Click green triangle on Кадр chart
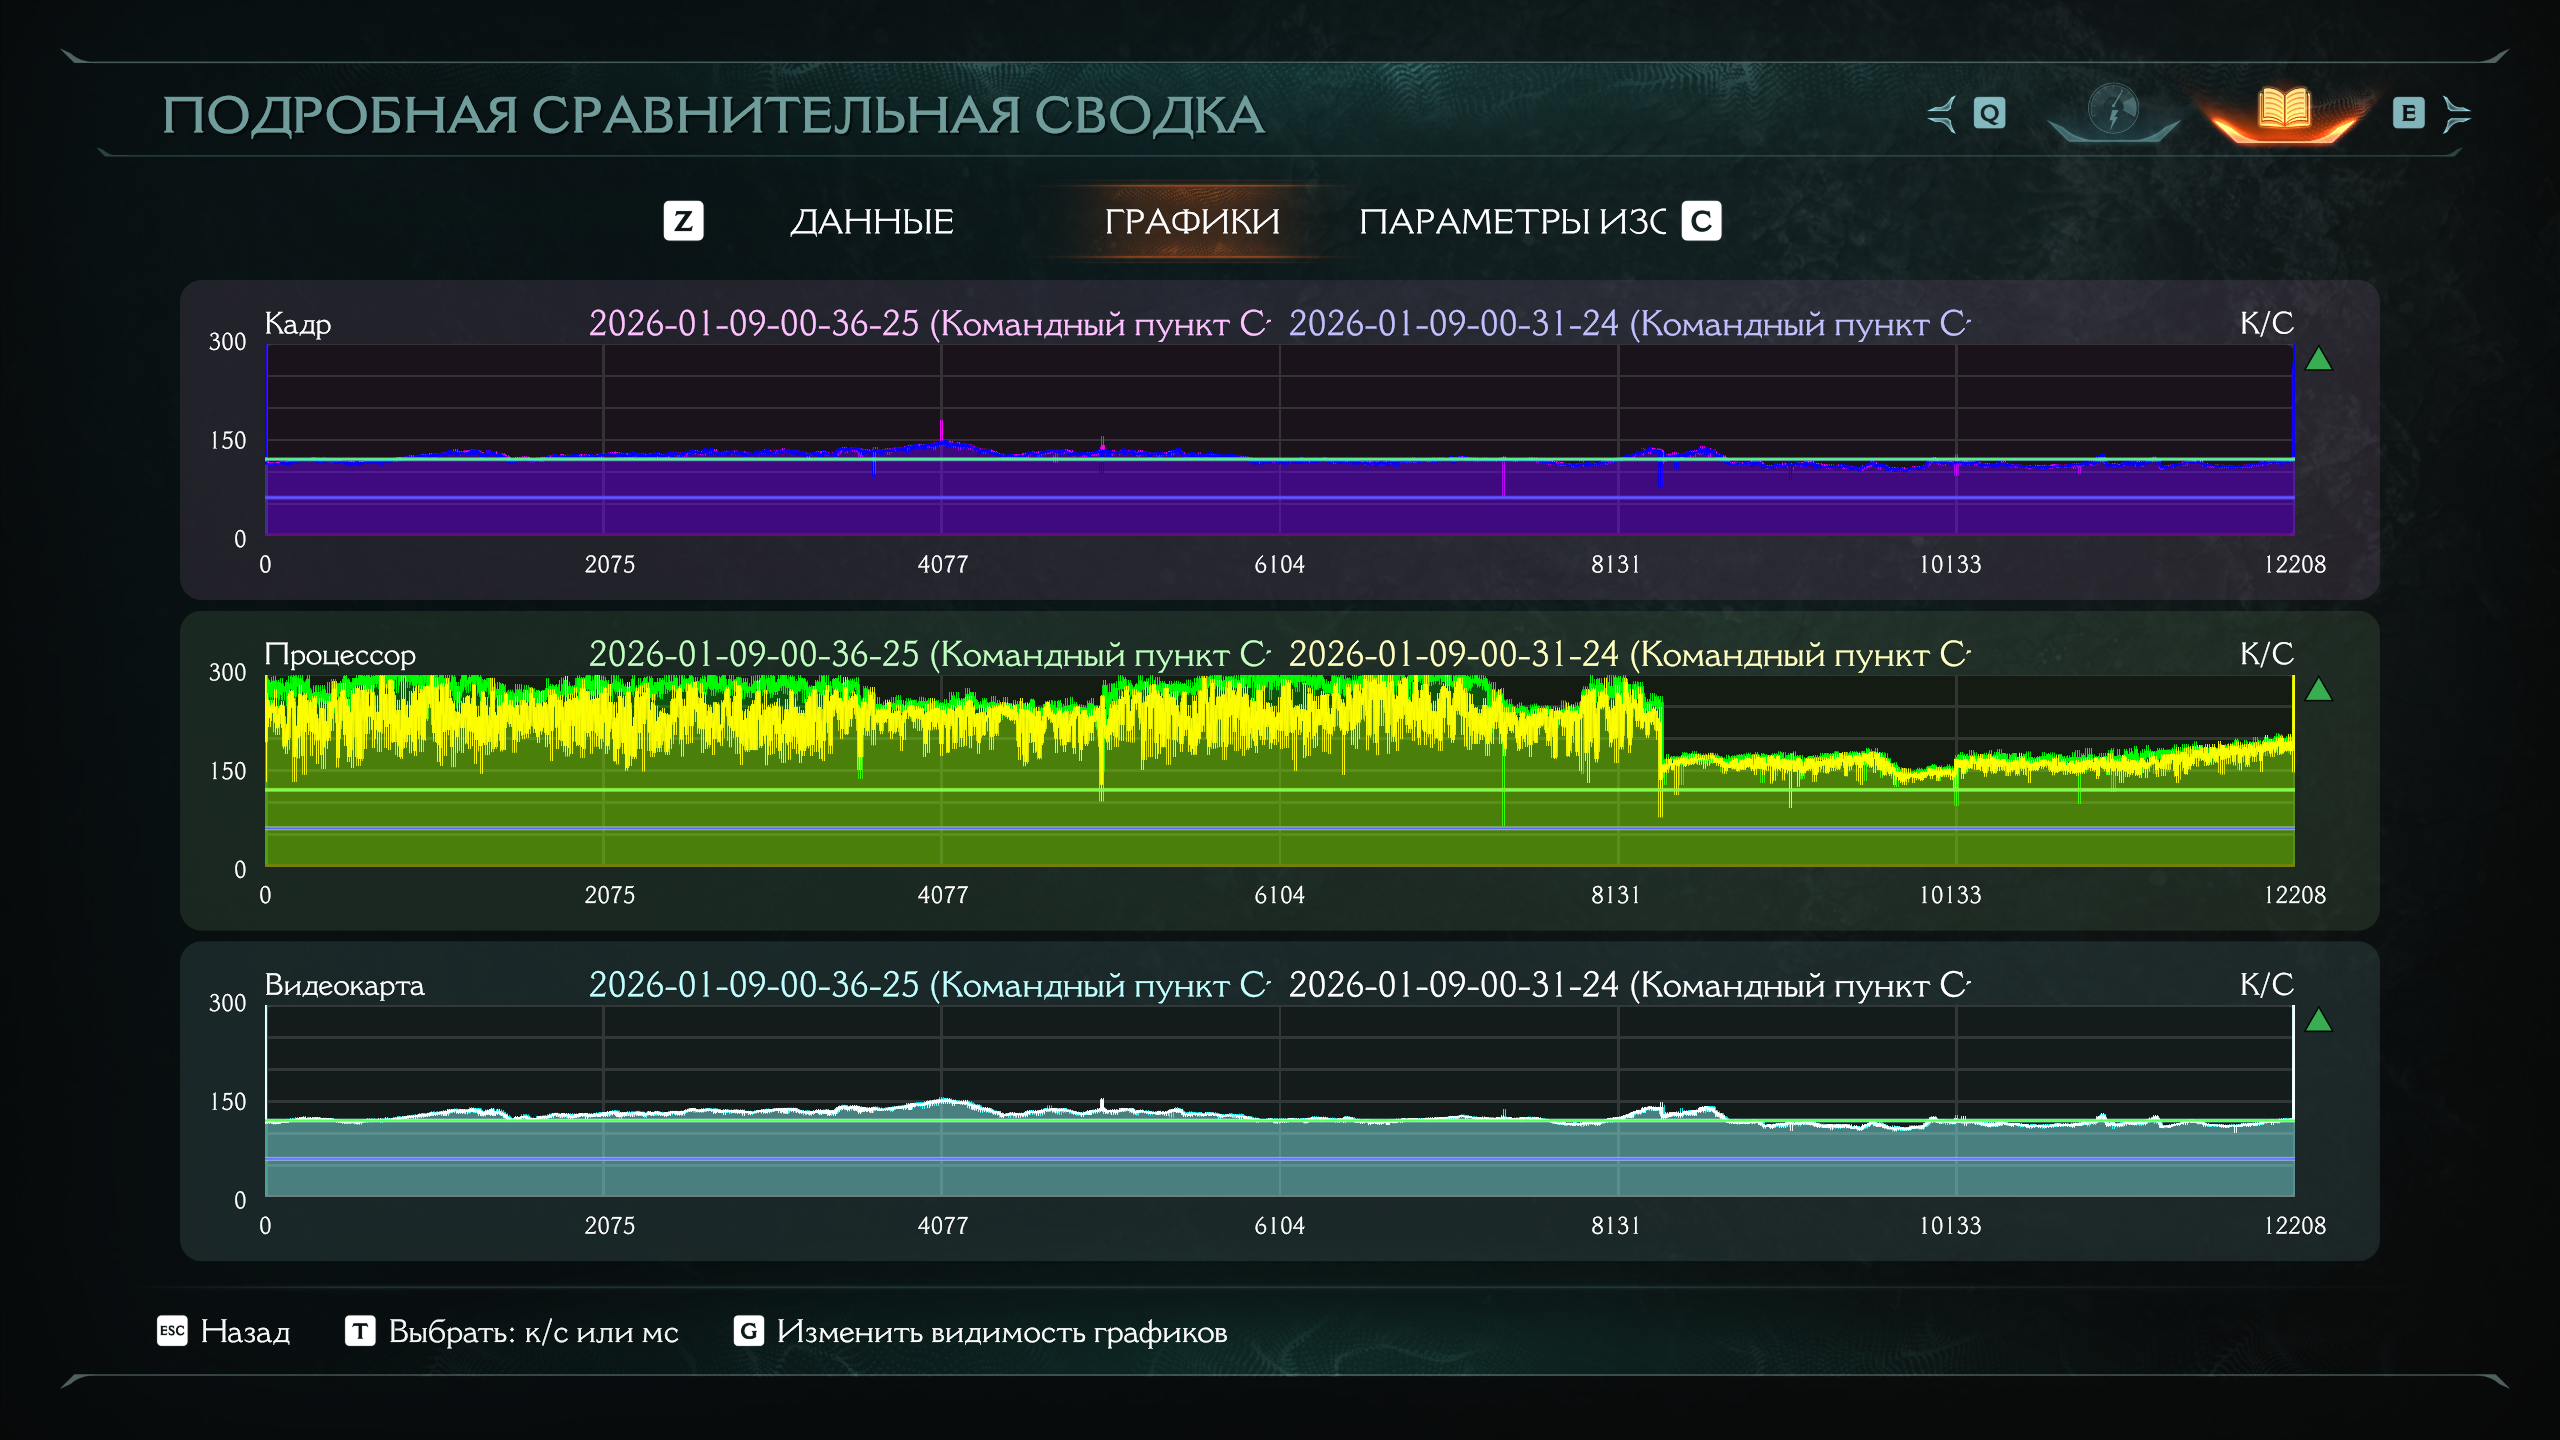This screenshot has height=1440, width=2560. (2318, 360)
